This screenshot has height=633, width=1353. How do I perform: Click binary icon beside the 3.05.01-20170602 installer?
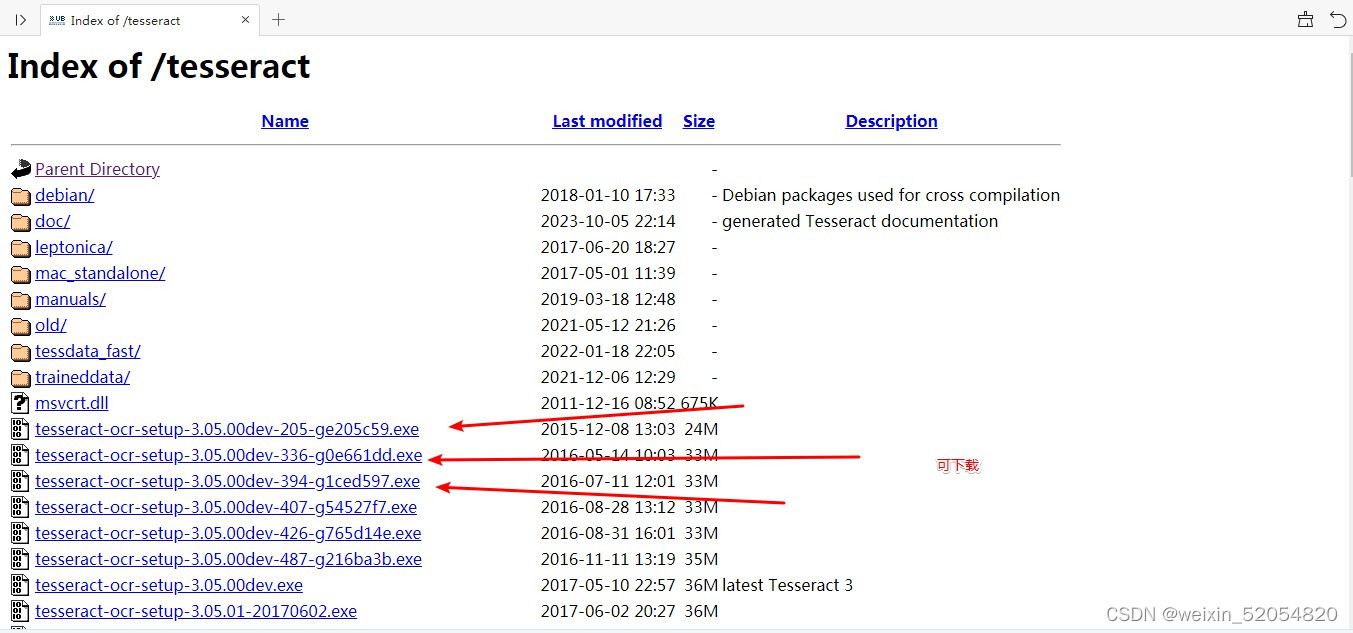point(21,611)
